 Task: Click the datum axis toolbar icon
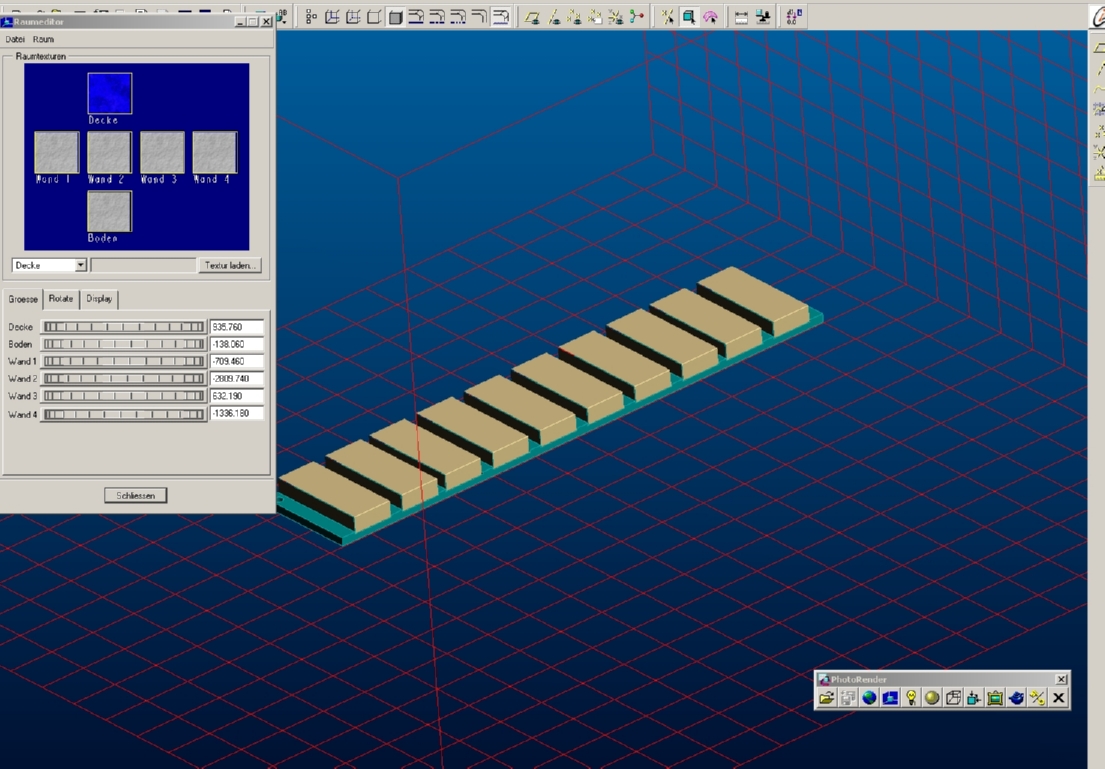(554, 17)
